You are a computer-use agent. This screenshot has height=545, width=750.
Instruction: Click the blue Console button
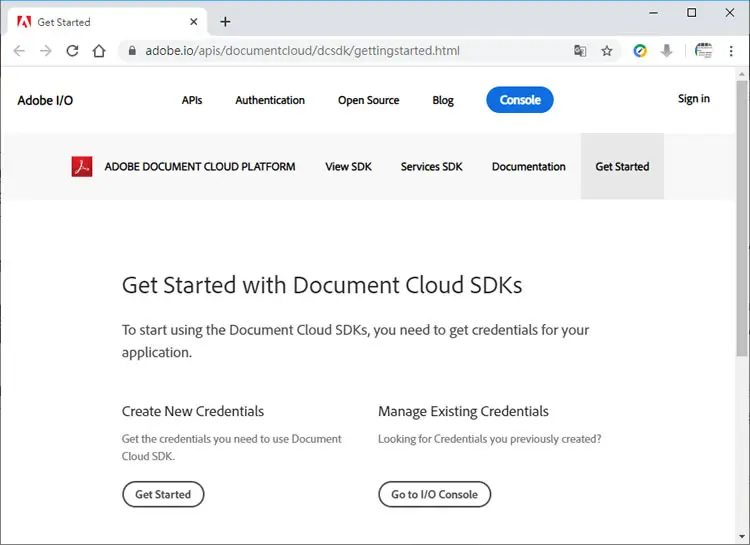tap(520, 100)
